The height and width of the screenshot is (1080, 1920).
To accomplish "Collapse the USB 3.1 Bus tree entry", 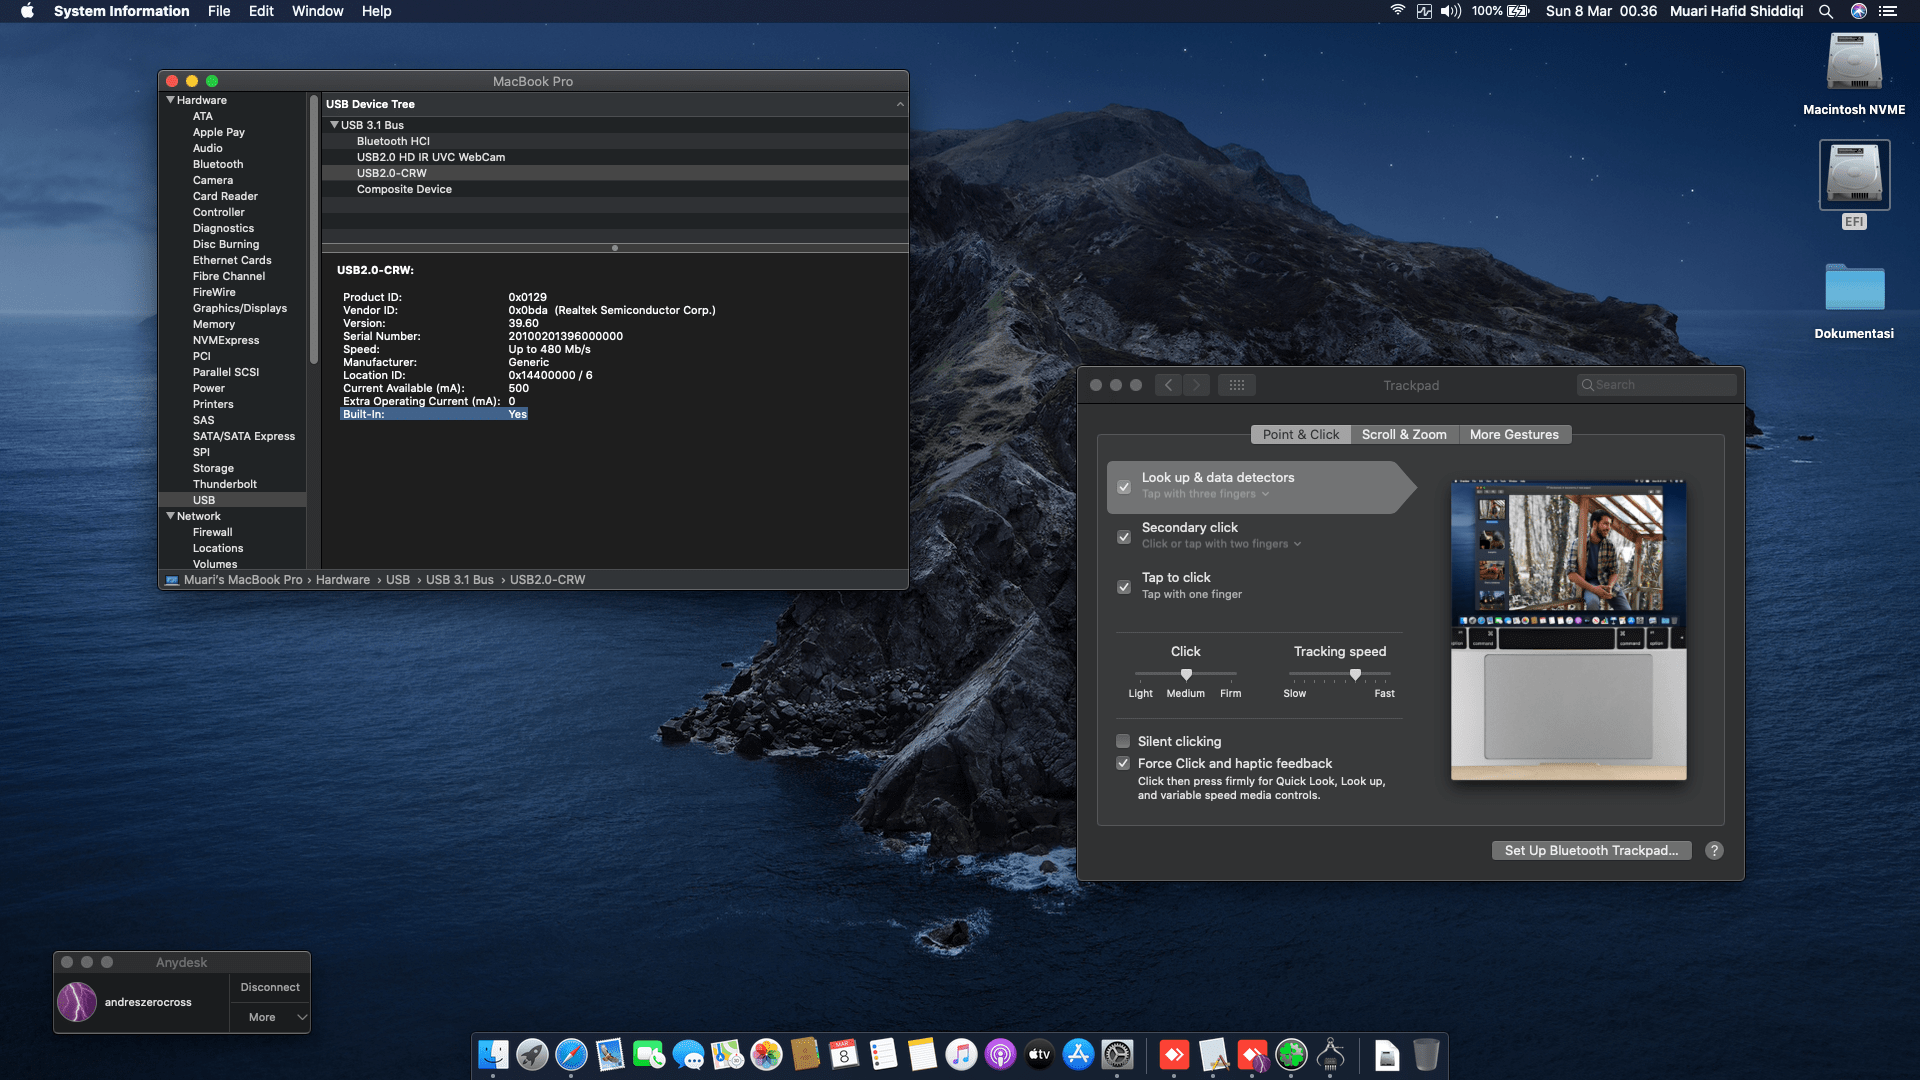I will [334, 125].
